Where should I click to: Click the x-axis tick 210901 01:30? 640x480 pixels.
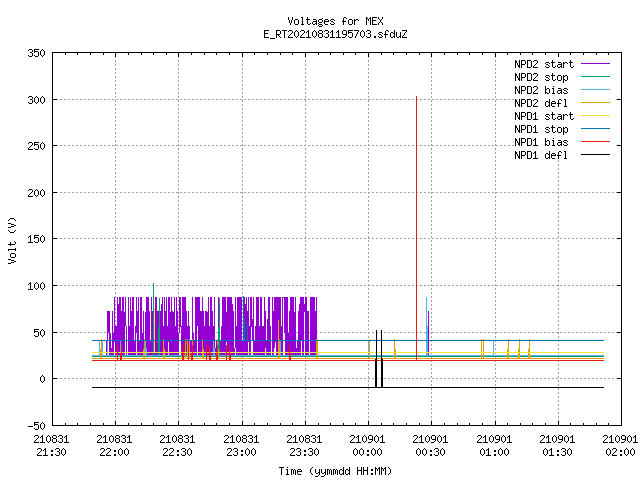[558, 446]
